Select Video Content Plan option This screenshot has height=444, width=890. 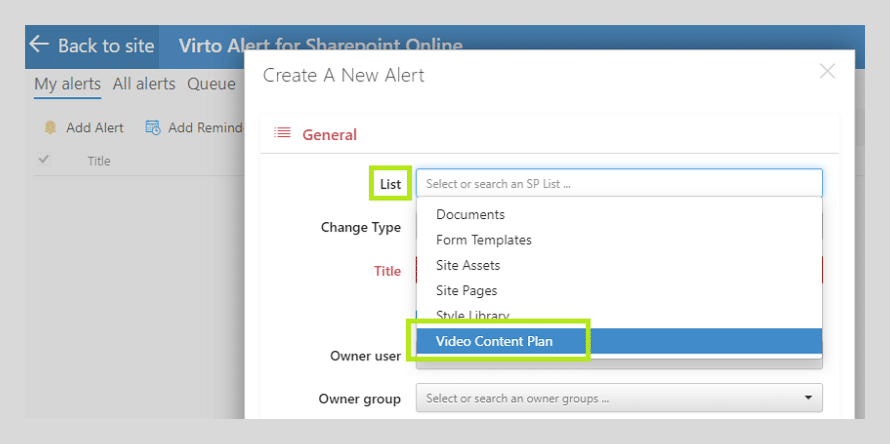pyautogui.click(x=619, y=341)
